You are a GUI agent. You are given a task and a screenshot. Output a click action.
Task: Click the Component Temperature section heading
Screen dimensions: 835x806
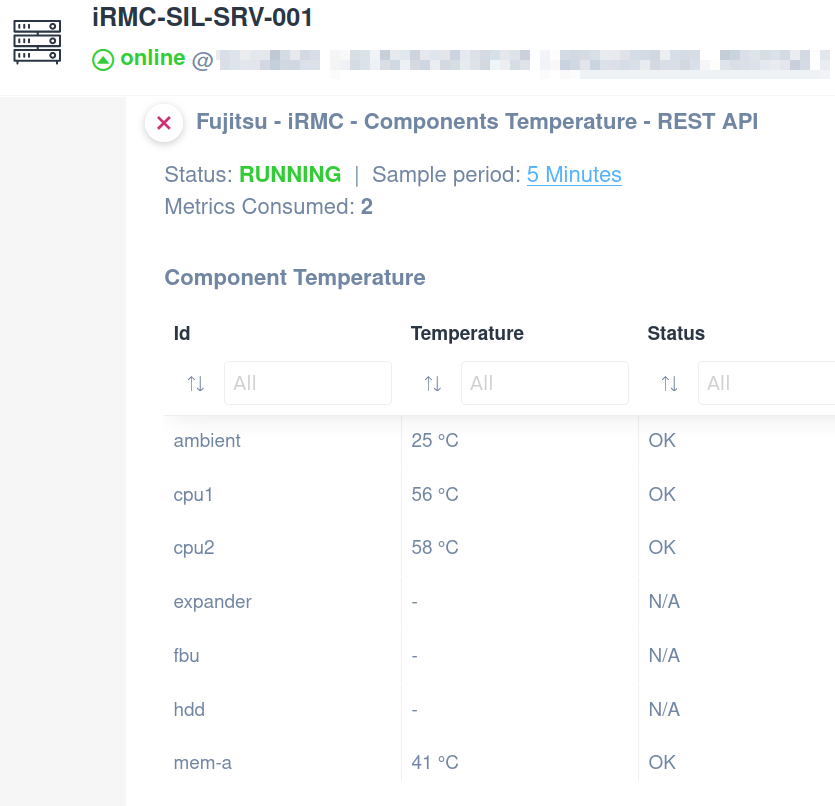click(295, 277)
